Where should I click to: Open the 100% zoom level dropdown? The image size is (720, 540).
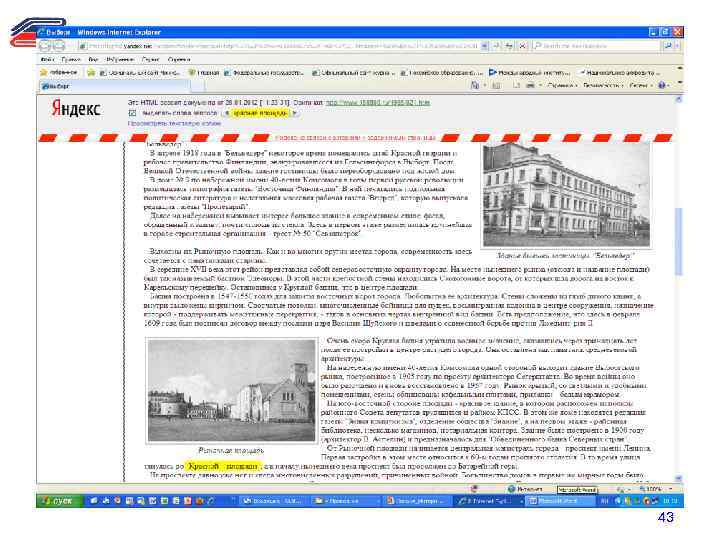656,489
